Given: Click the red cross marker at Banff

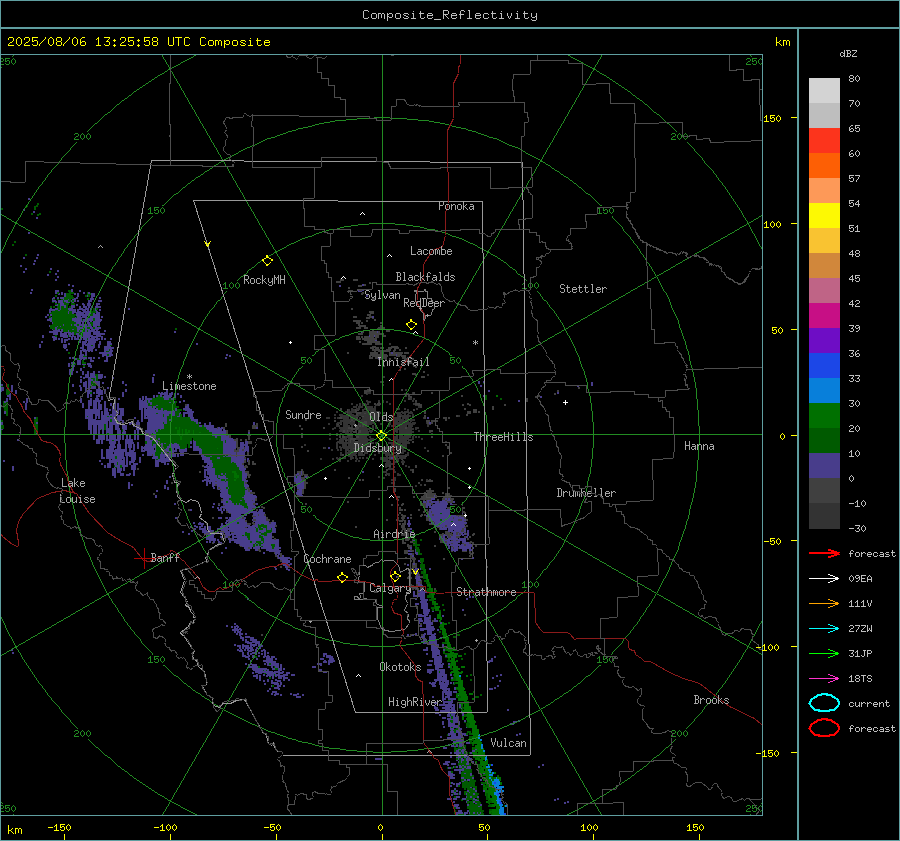Looking at the screenshot, I should (143, 558).
